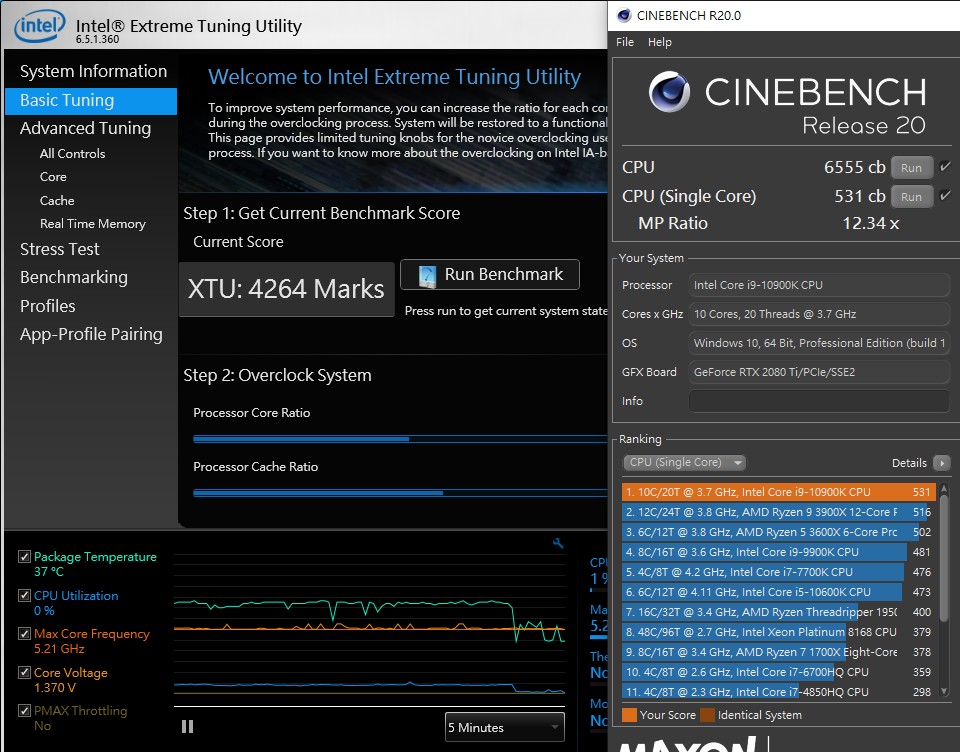Click the ranking list scroll-down arrow

[944, 691]
